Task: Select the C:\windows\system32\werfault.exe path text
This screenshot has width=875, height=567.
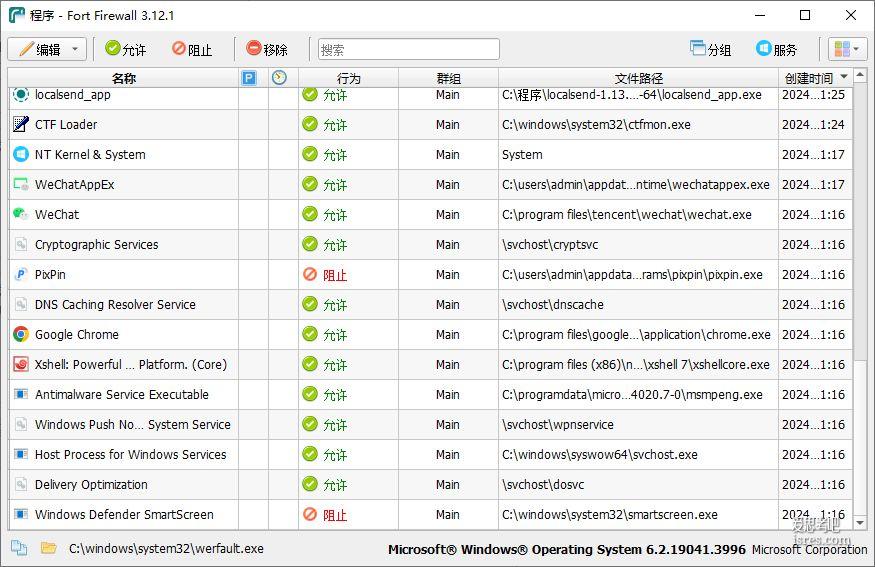Action: (x=166, y=549)
